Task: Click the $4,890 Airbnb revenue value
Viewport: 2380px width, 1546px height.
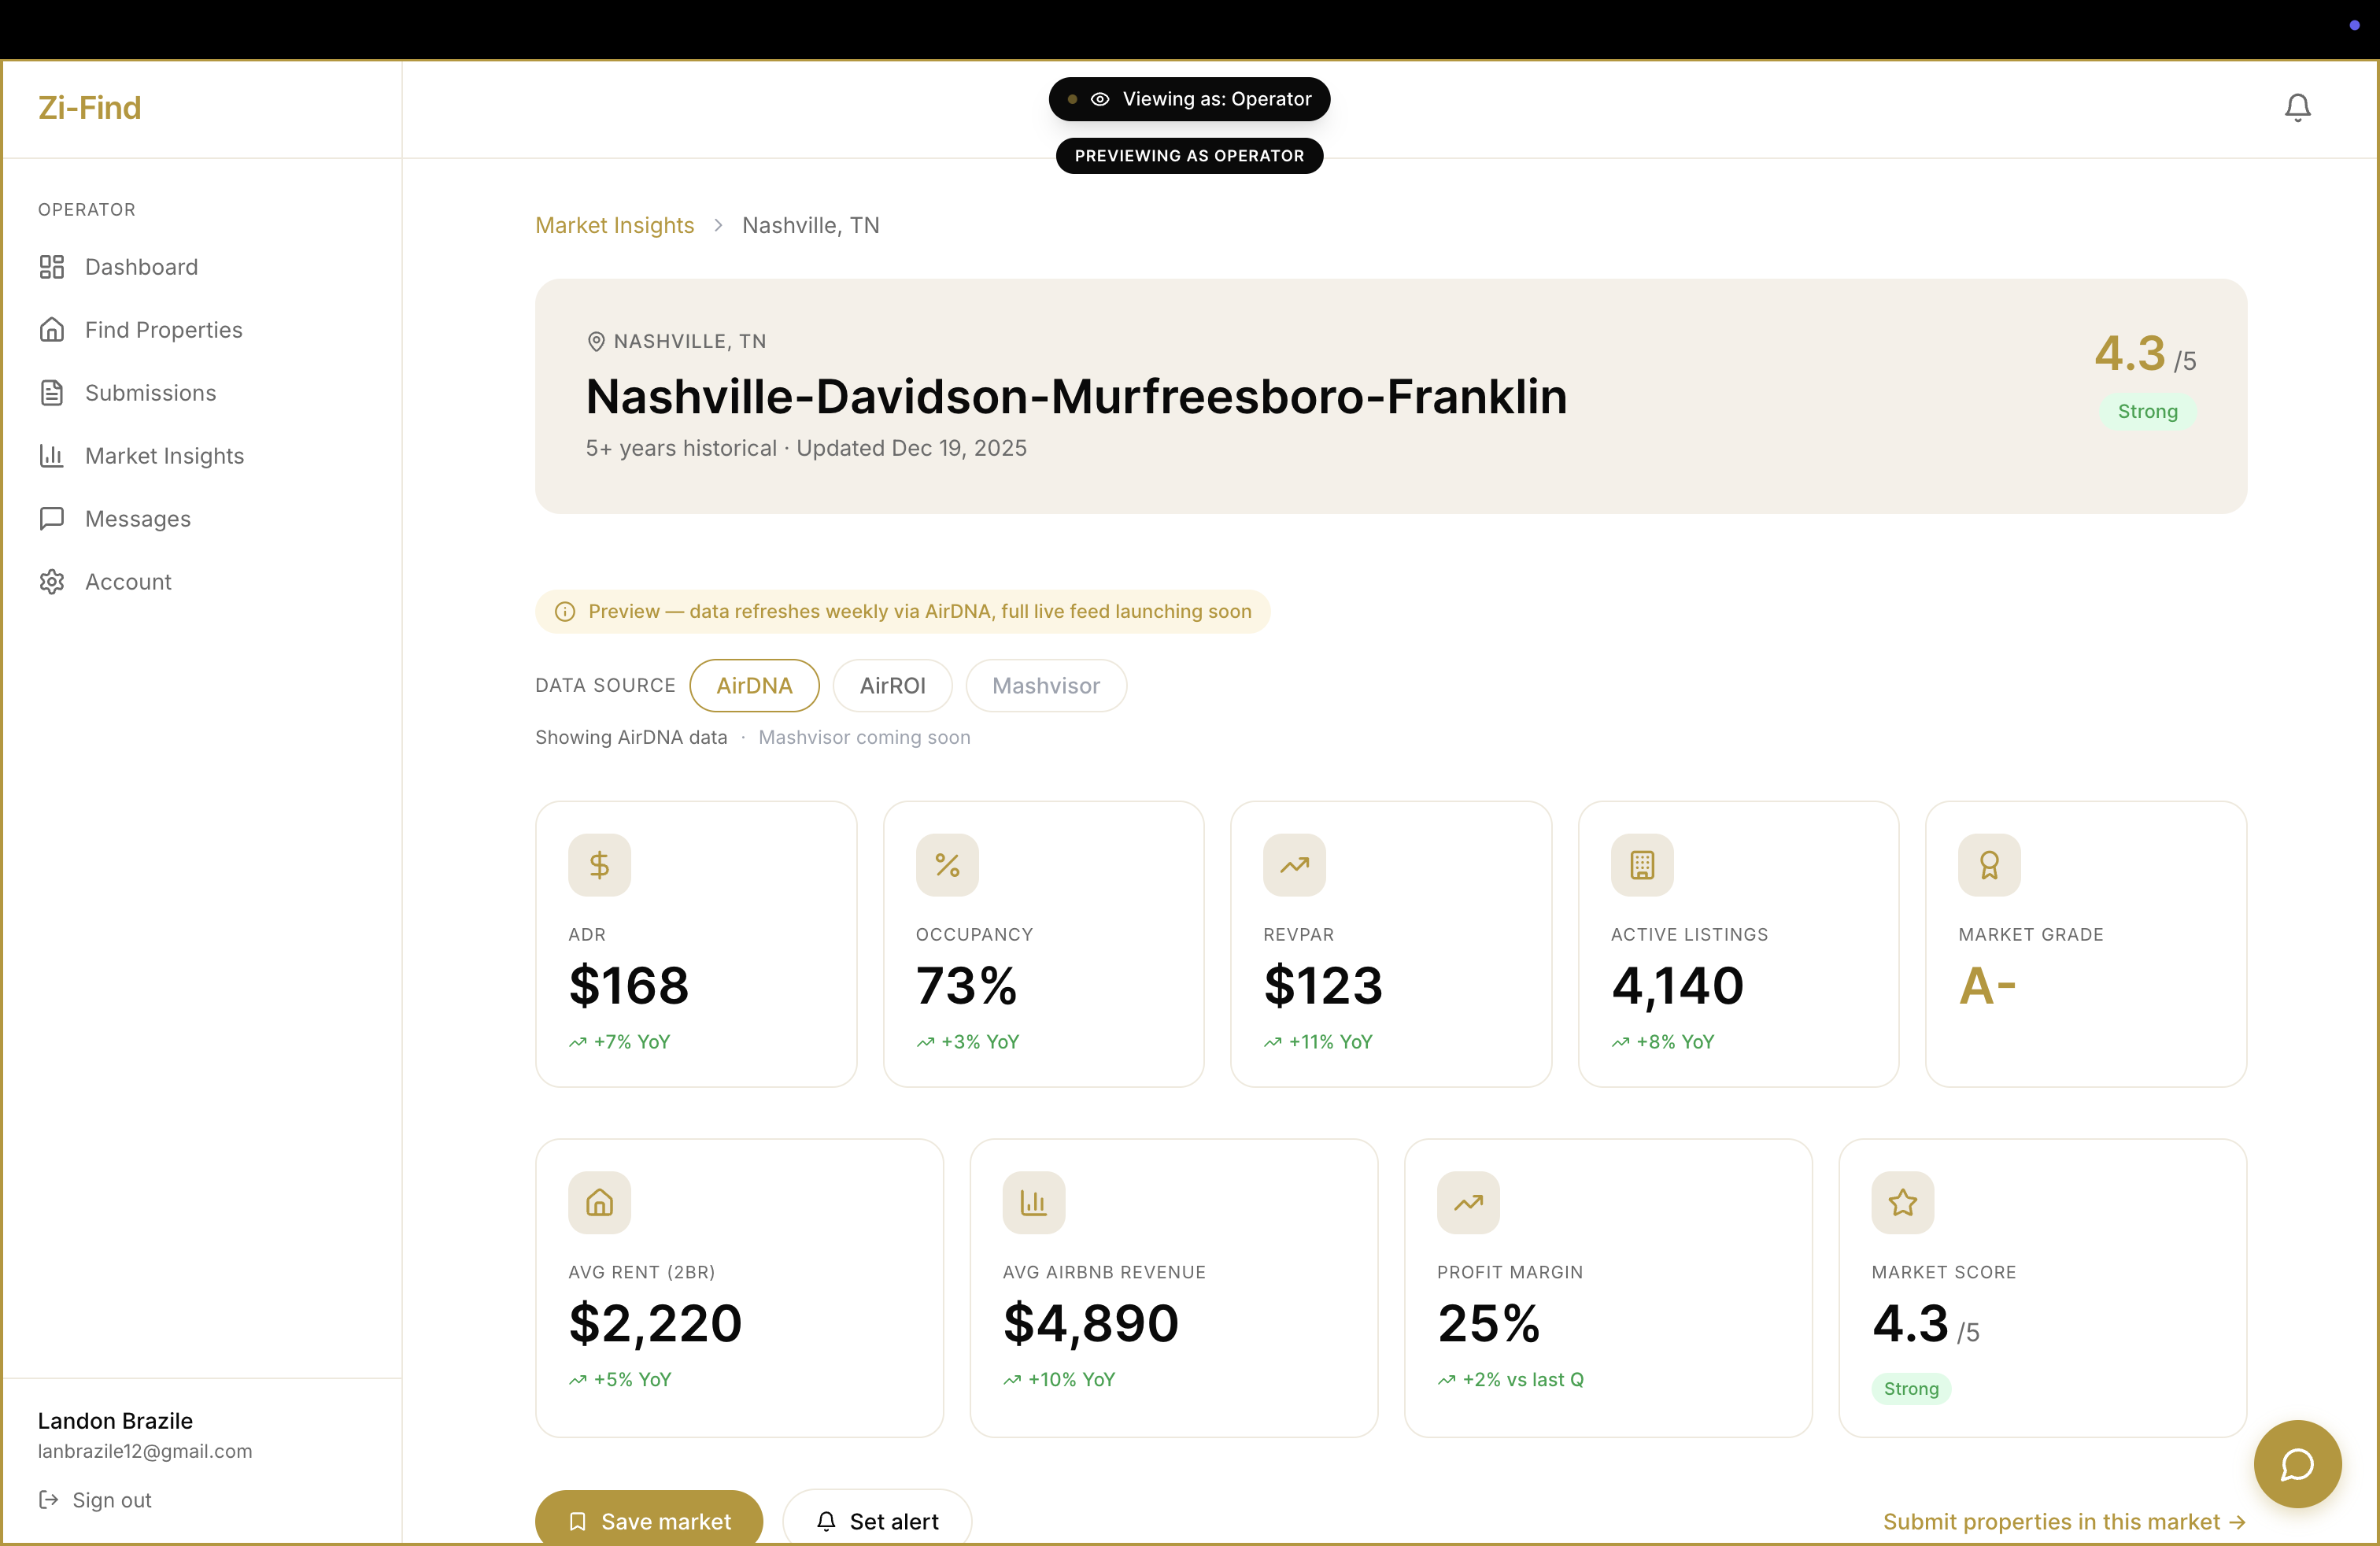Action: 1091,1324
